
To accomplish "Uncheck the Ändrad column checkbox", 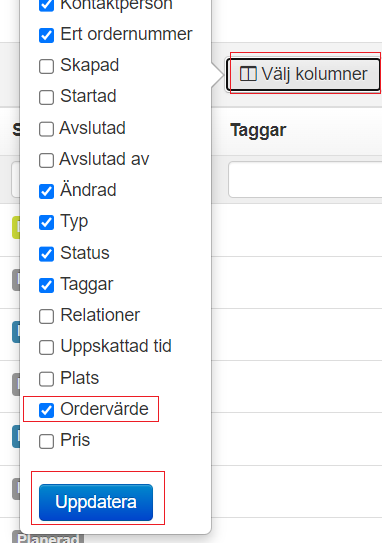I will tap(46, 192).
